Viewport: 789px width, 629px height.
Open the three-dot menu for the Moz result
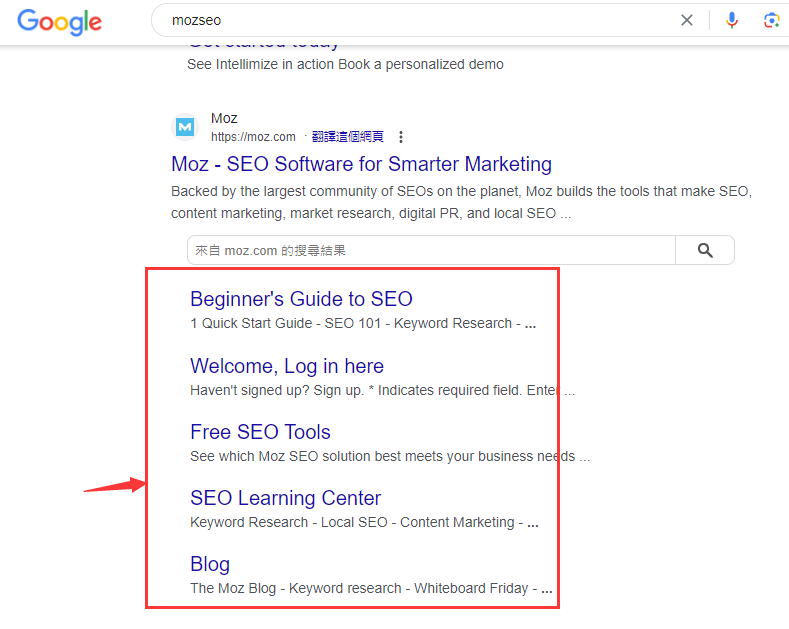[x=401, y=137]
